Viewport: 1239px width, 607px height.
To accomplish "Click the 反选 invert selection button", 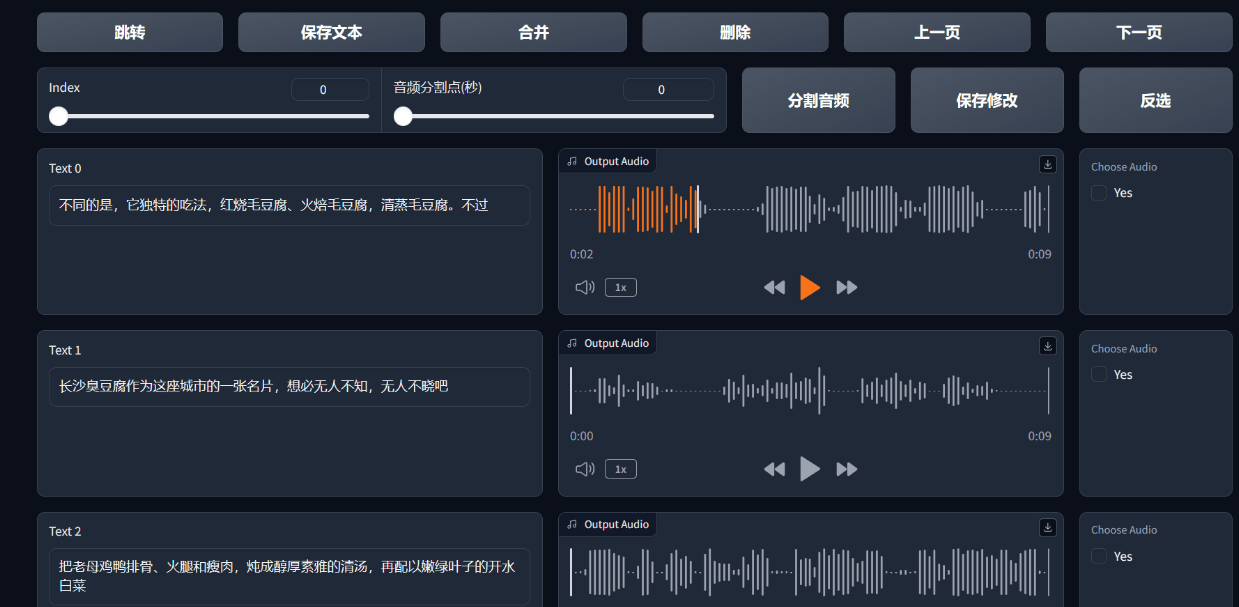I will (x=1155, y=100).
